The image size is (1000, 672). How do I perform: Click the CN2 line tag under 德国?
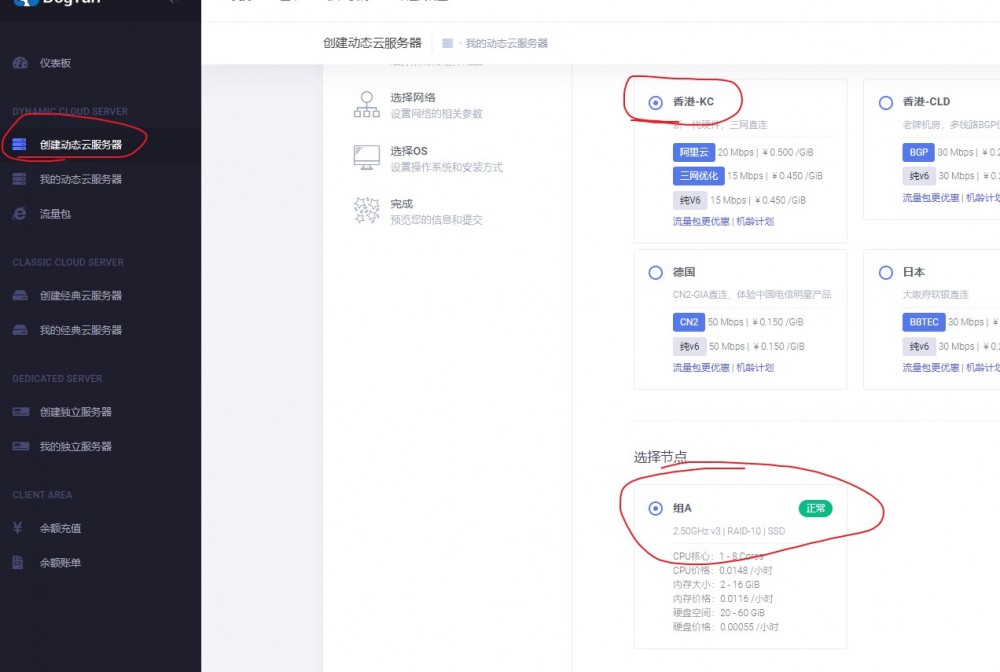pyautogui.click(x=689, y=322)
